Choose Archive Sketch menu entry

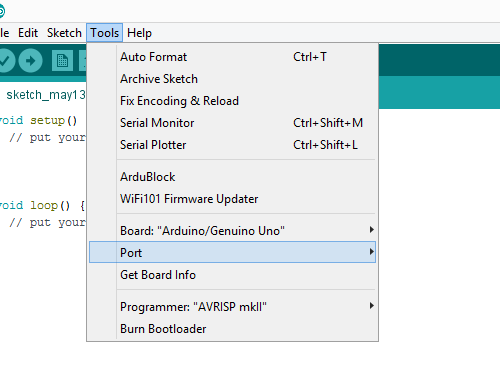tap(232, 79)
